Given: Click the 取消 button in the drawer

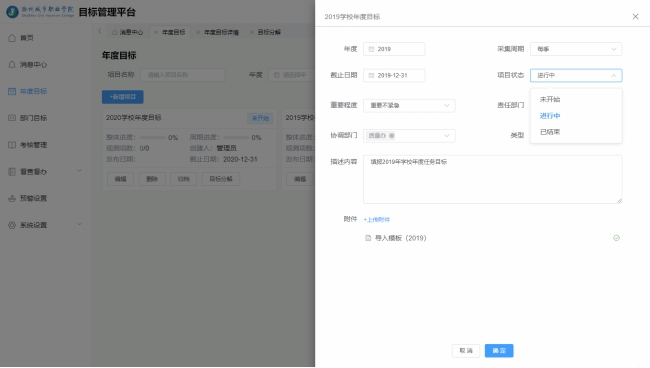Looking at the screenshot, I should coord(466,351).
